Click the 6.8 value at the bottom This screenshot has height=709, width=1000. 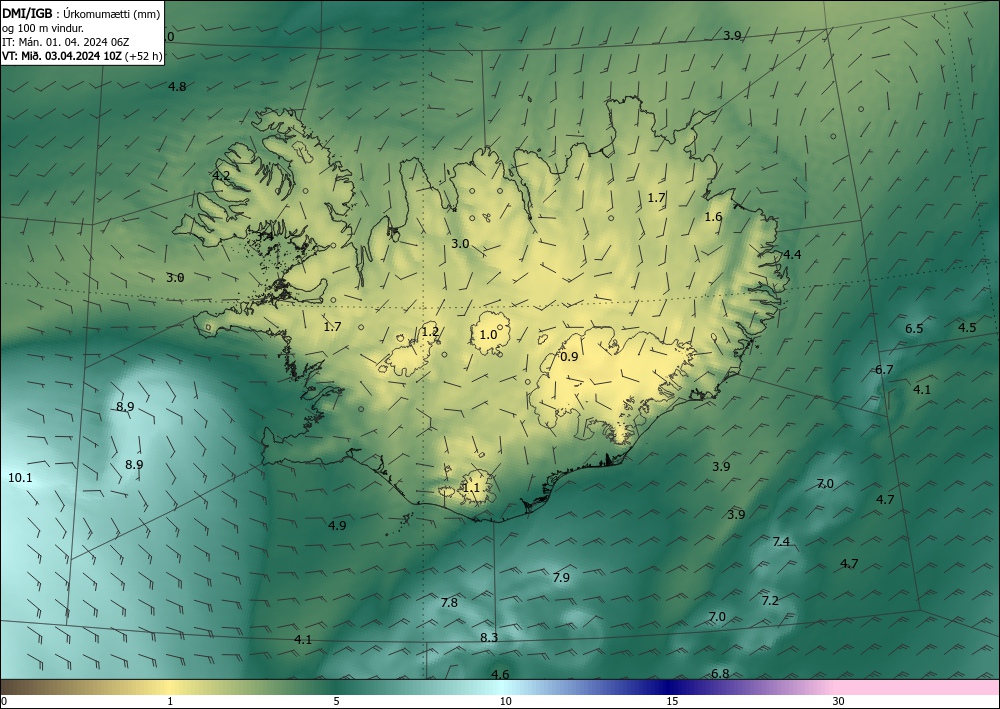[x=719, y=674]
